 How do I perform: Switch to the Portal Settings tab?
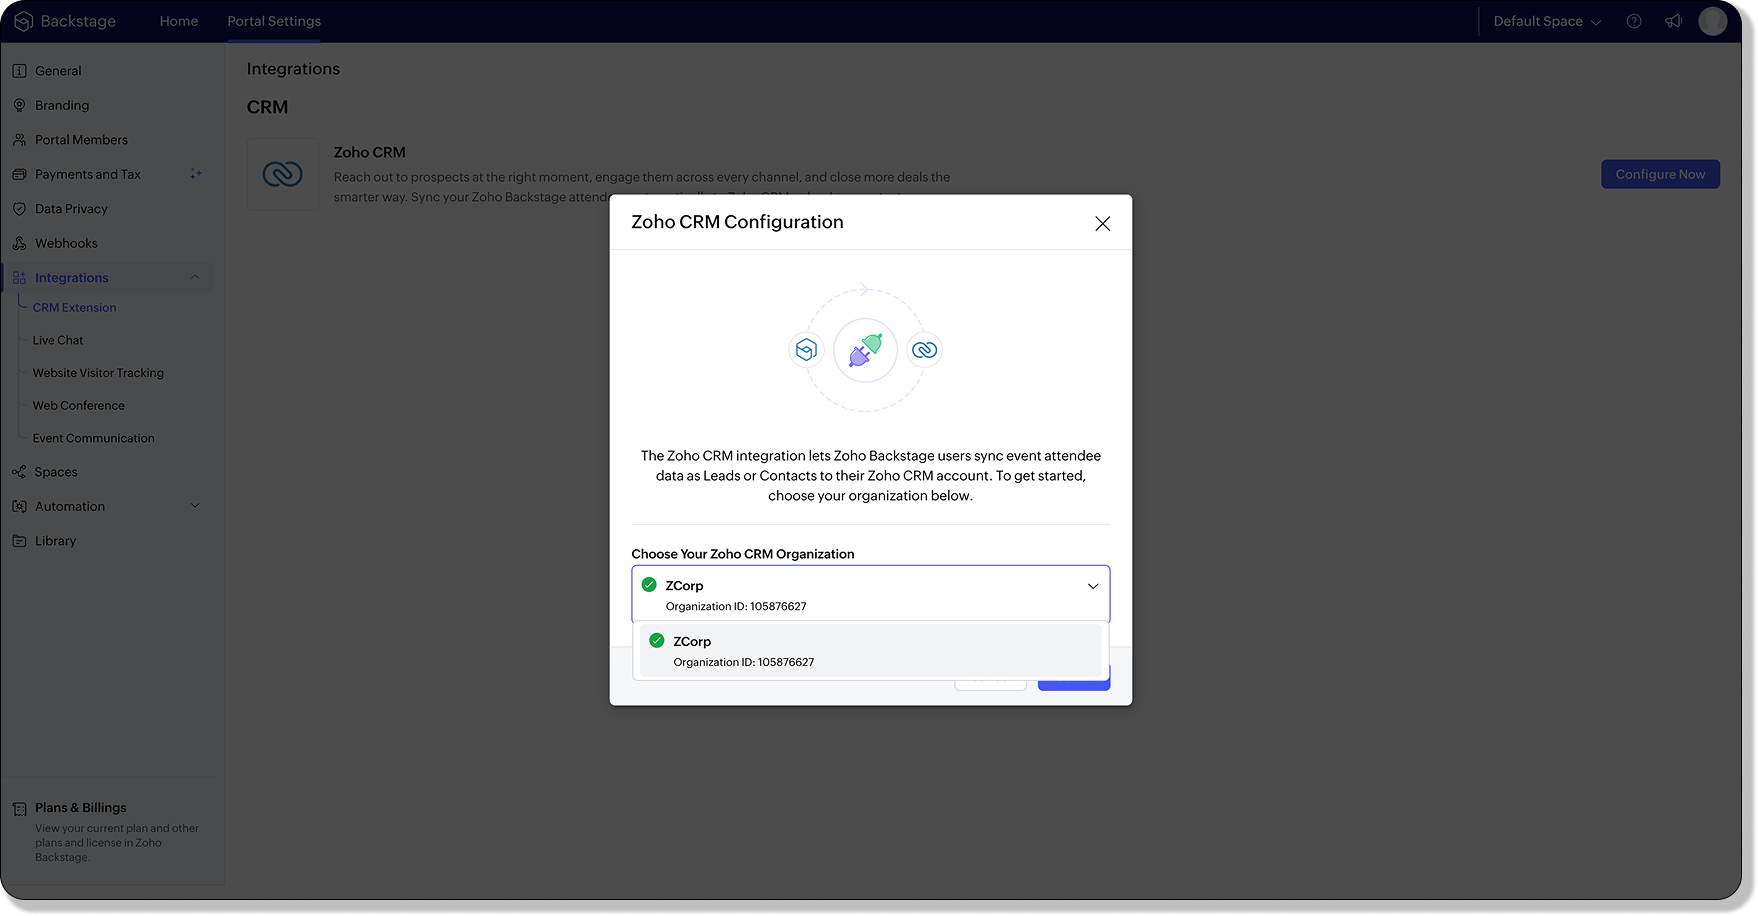[274, 21]
